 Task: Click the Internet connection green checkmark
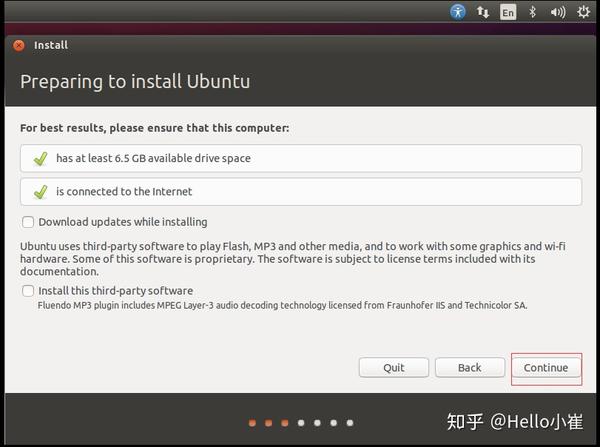41,192
